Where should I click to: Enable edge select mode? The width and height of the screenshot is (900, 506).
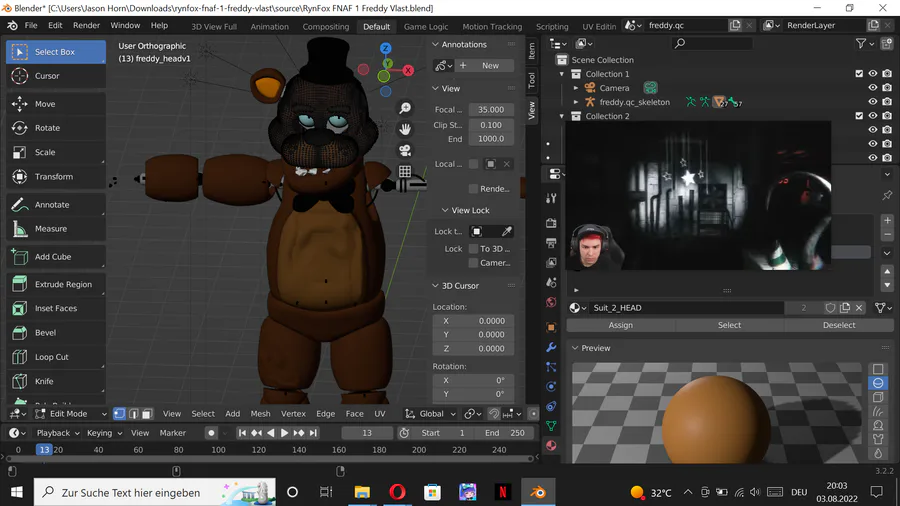133,414
